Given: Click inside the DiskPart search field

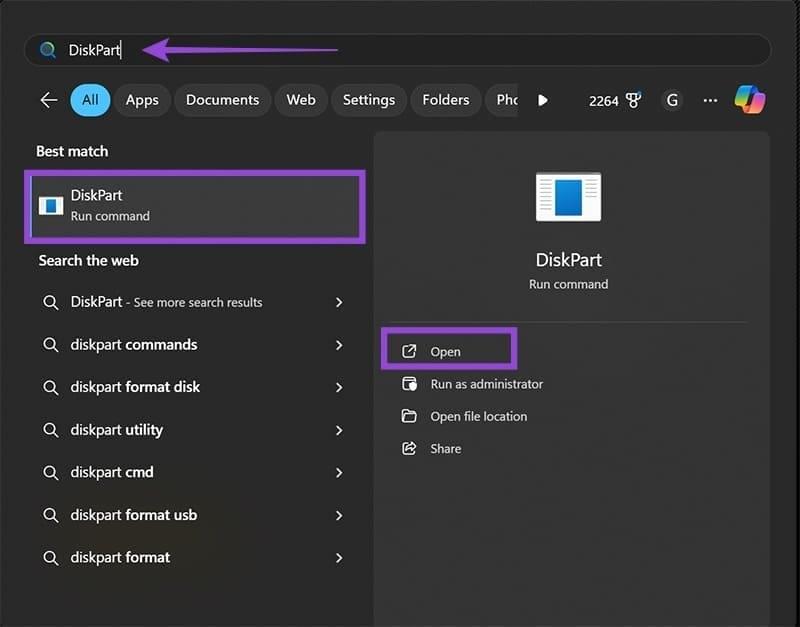Looking at the screenshot, I should point(400,50).
